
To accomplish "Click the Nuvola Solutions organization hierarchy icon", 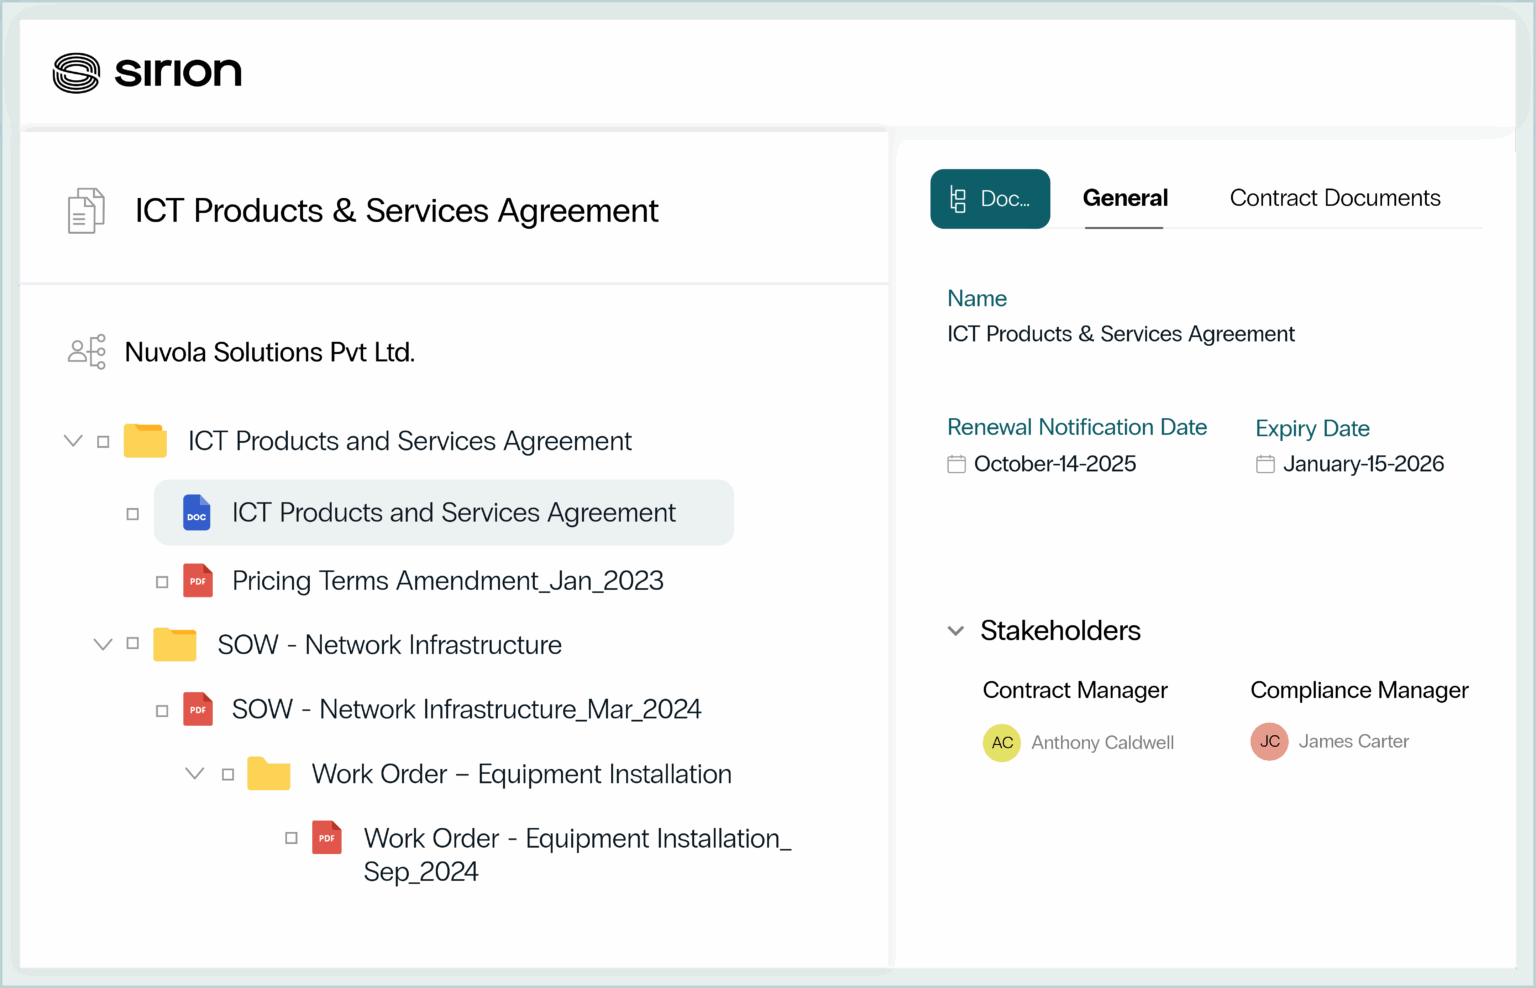I will (x=87, y=352).
